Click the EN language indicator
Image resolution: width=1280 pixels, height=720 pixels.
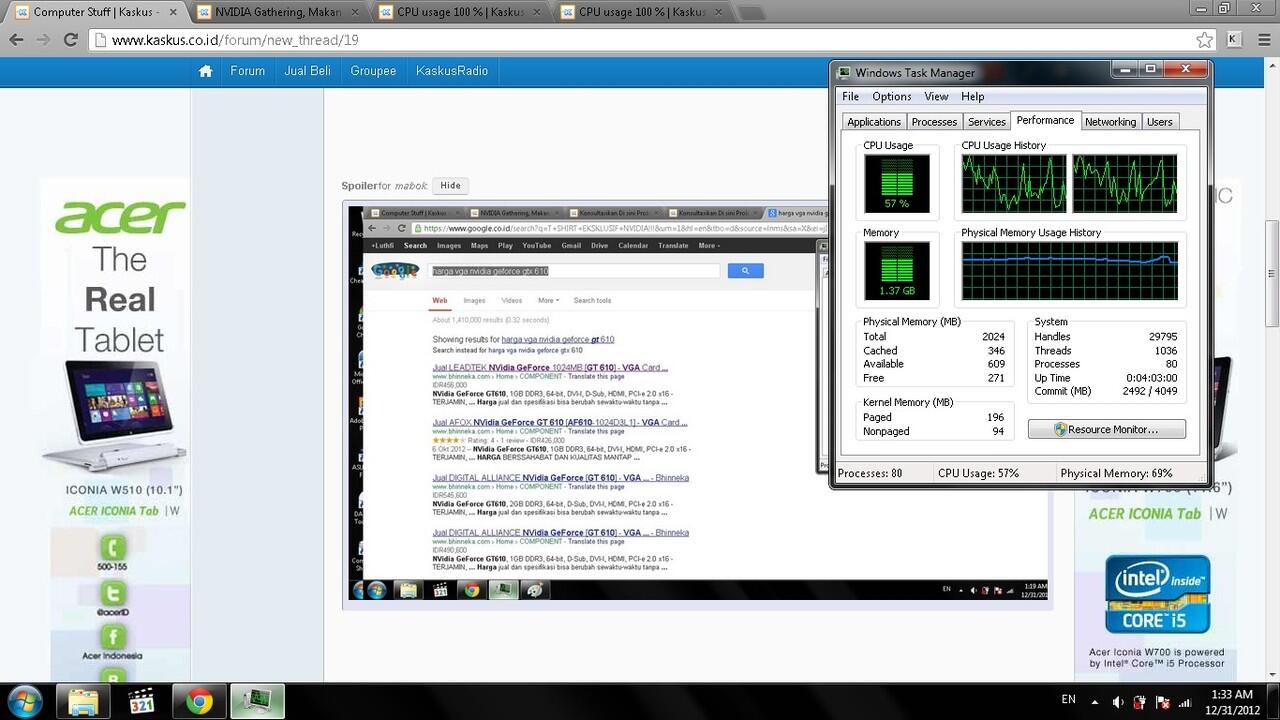(1068, 700)
